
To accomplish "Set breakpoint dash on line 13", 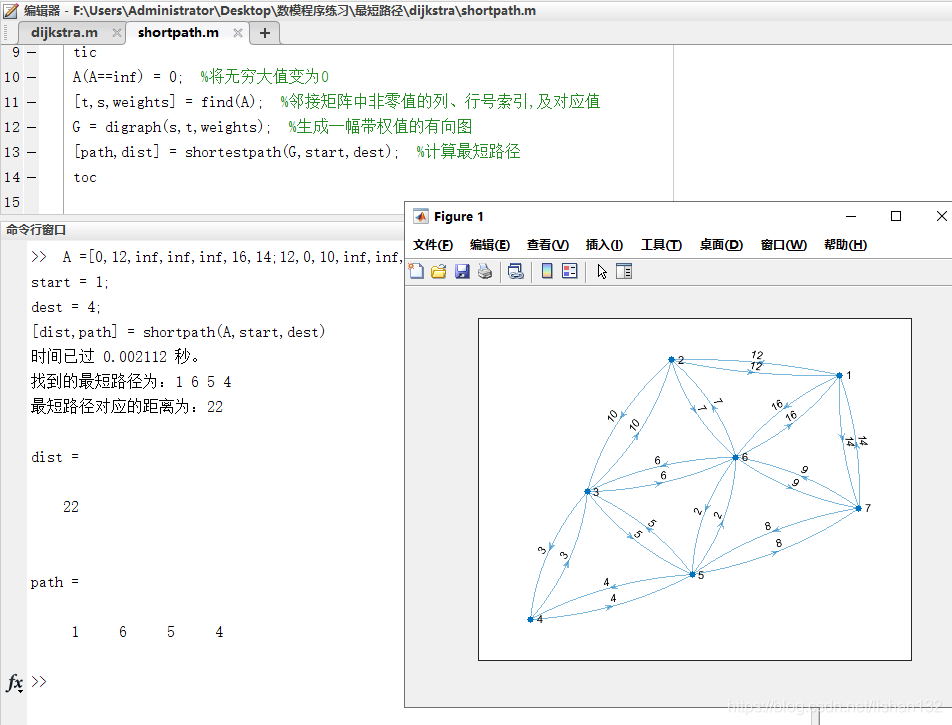I will [x=32, y=152].
